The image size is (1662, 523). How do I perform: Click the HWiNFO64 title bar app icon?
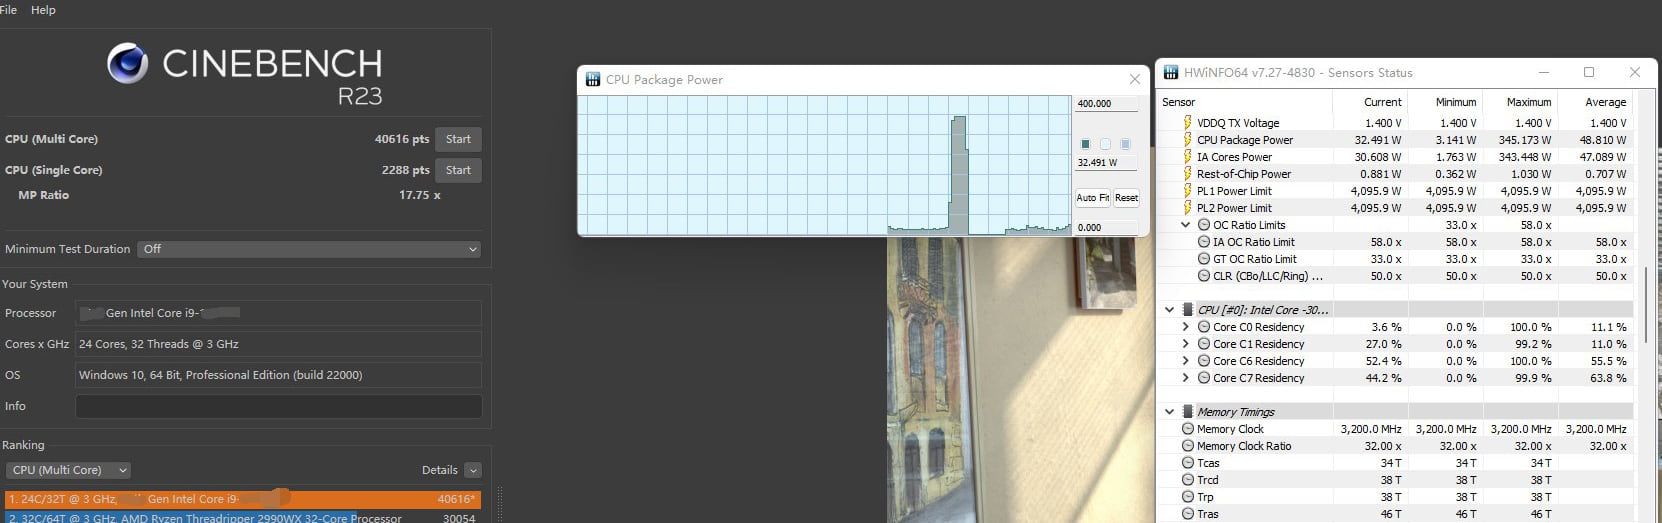click(x=1170, y=73)
